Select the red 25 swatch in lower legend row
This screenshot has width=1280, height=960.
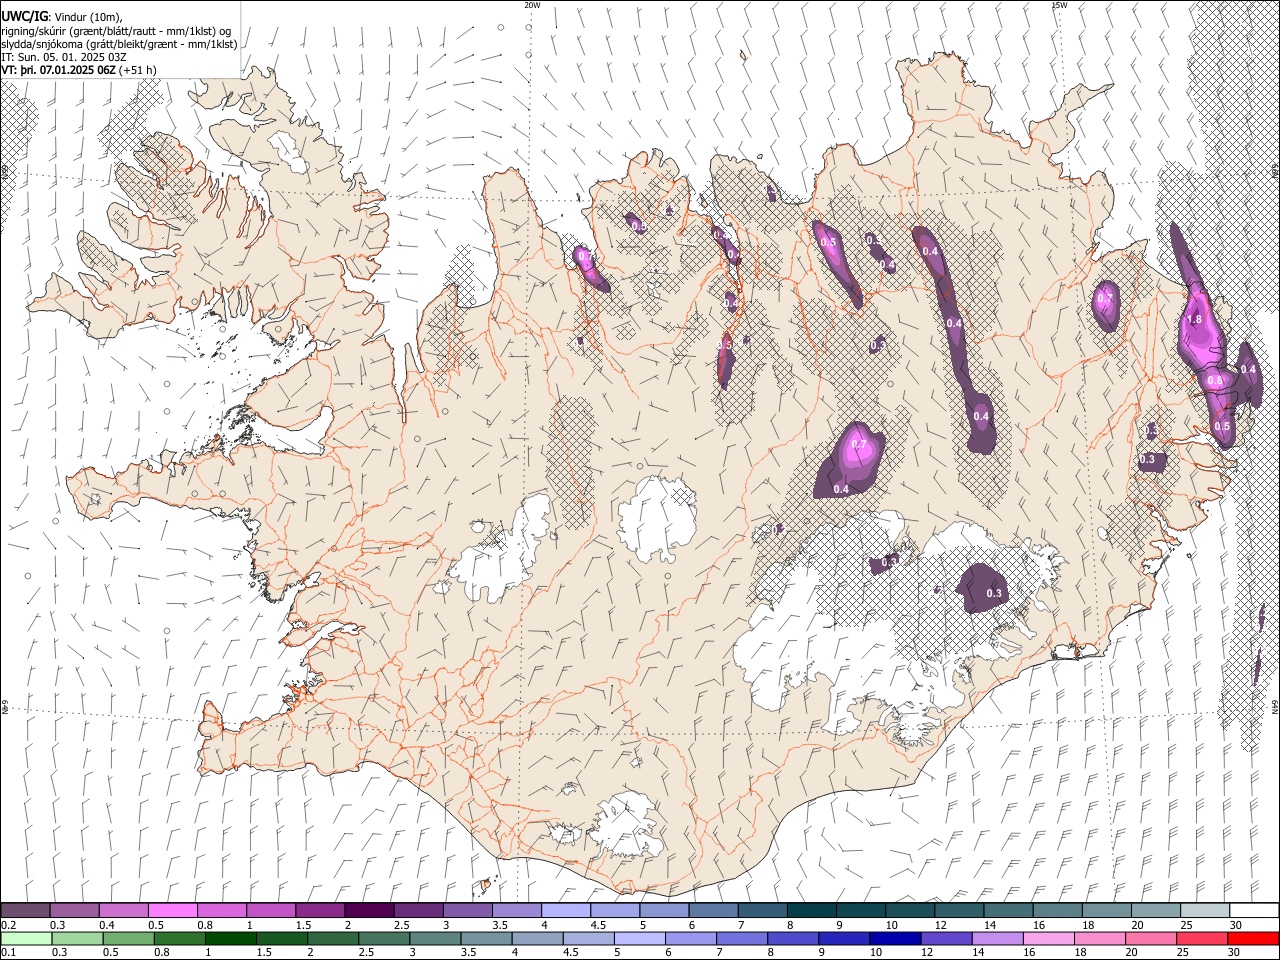[x=1202, y=939]
